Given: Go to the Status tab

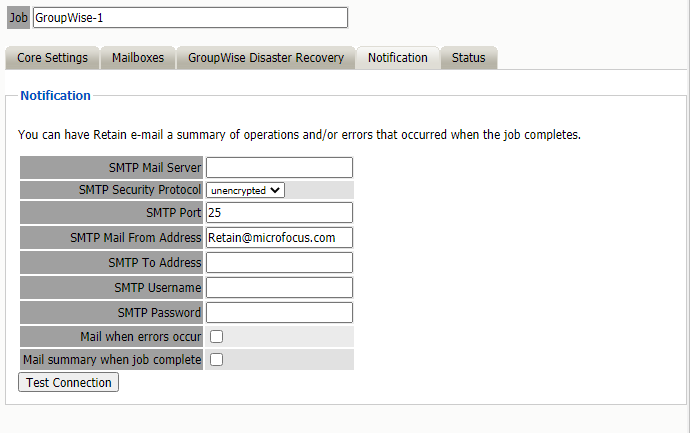Looking at the screenshot, I should [x=468, y=58].
